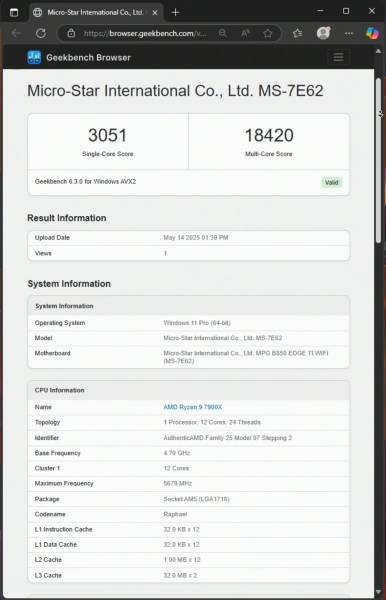Click the AuthenticAMD Family 25 identifier value

(x=228, y=438)
